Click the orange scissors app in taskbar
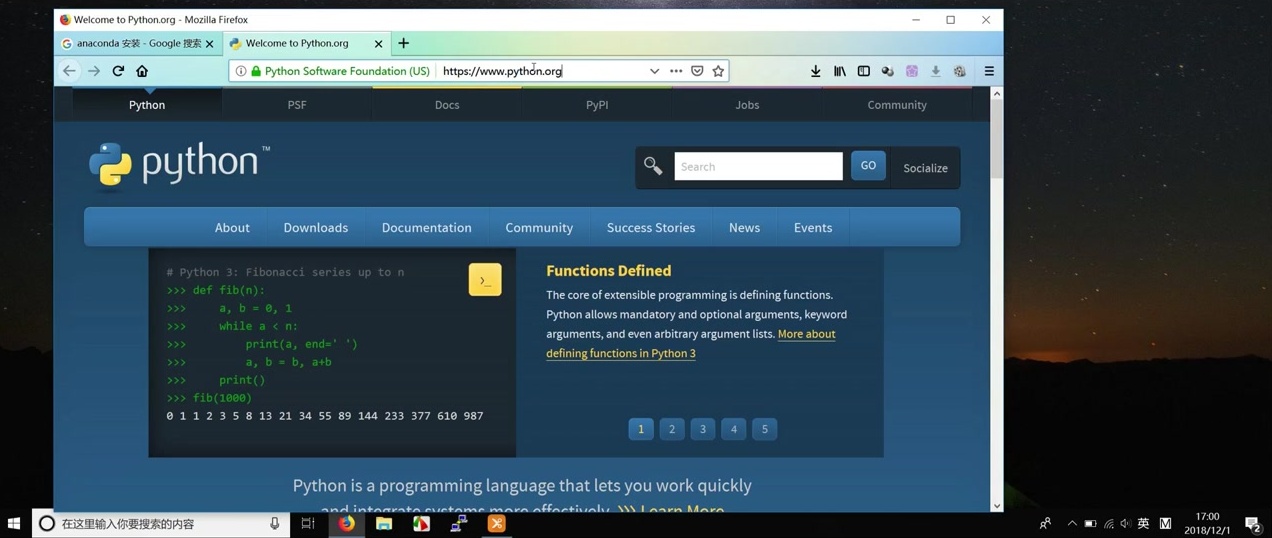 click(496, 523)
